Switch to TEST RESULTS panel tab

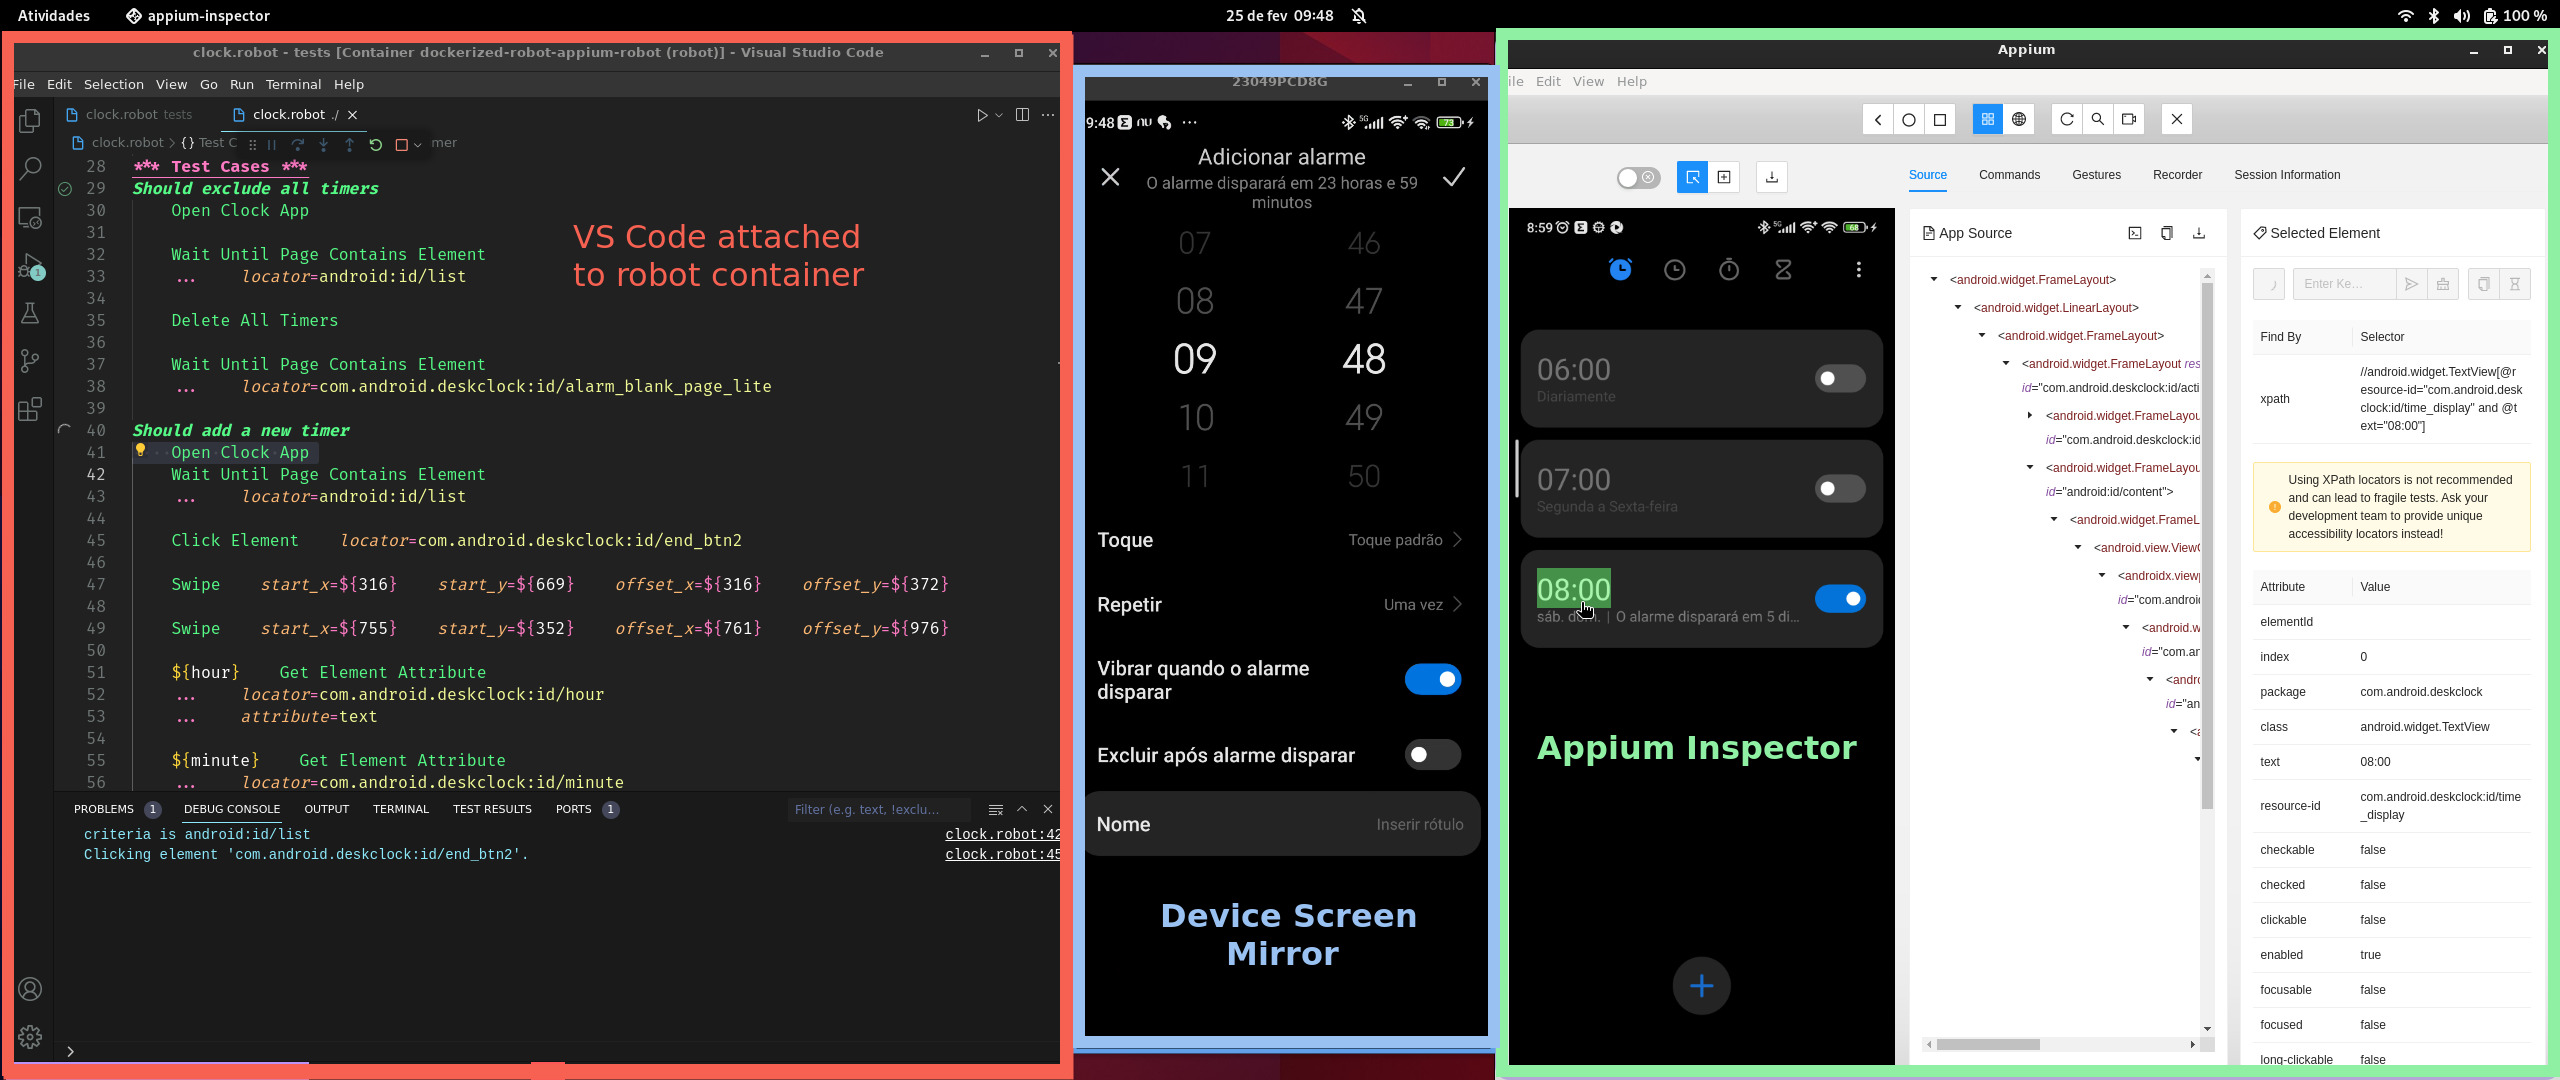[x=491, y=809]
